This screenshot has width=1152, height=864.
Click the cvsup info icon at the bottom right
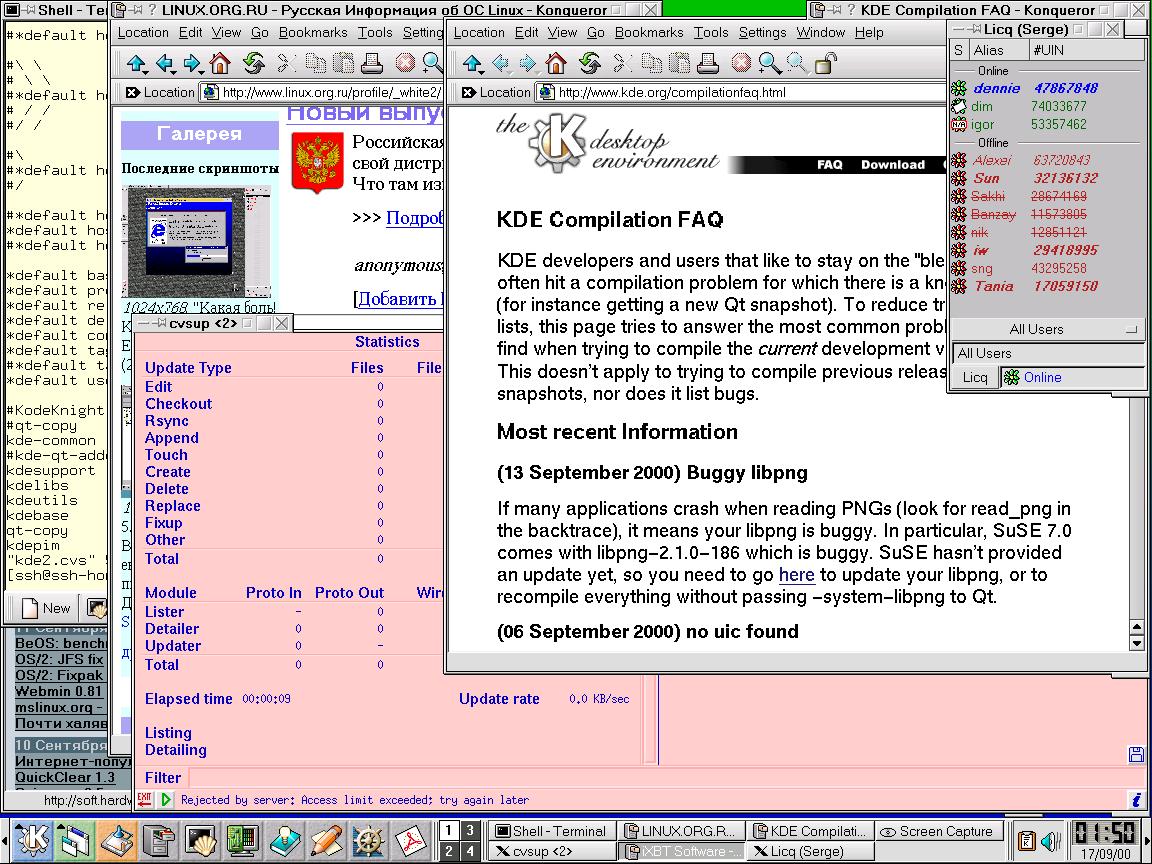(1136, 799)
